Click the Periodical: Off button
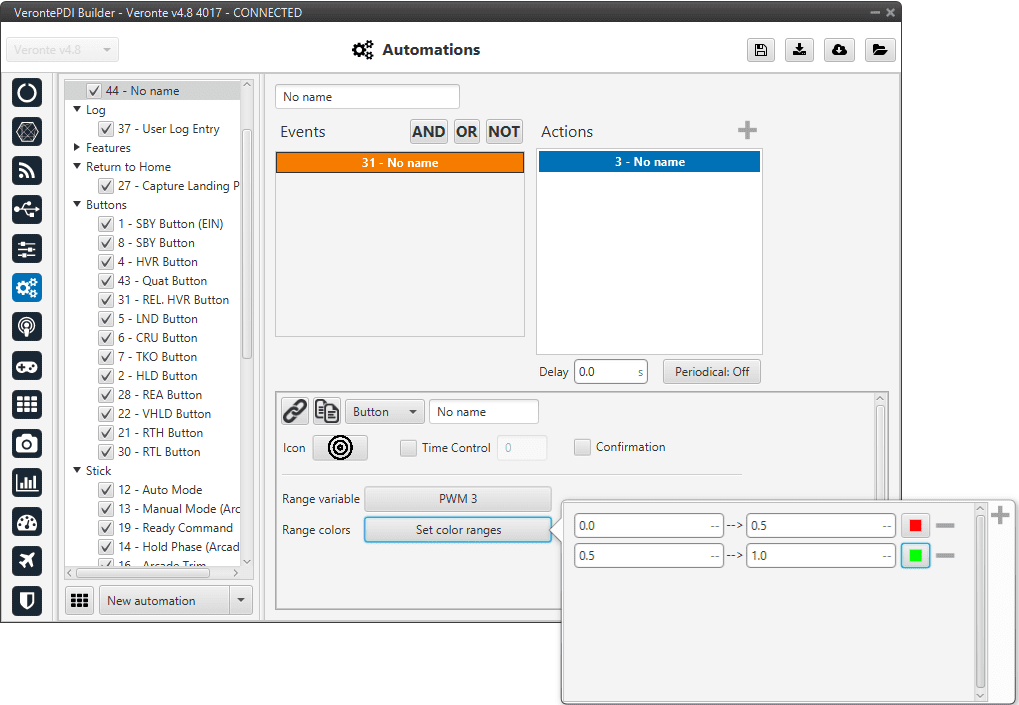 (711, 372)
